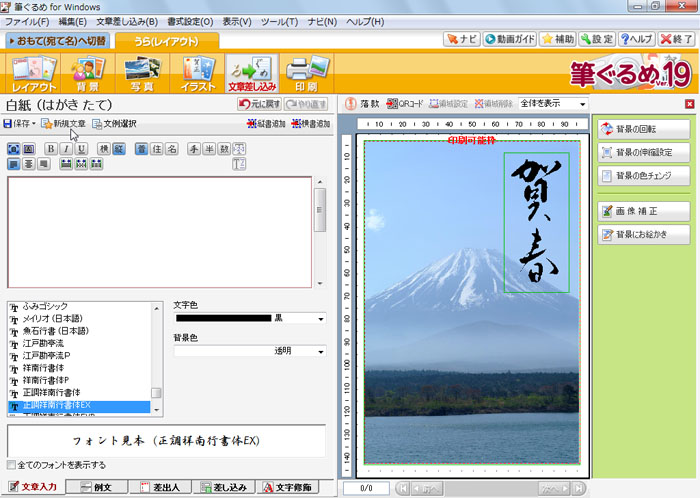Screen dimensions: 700x498
Task: Enable 全てのフォントを表示する checkbox
Action: [x=12, y=465]
